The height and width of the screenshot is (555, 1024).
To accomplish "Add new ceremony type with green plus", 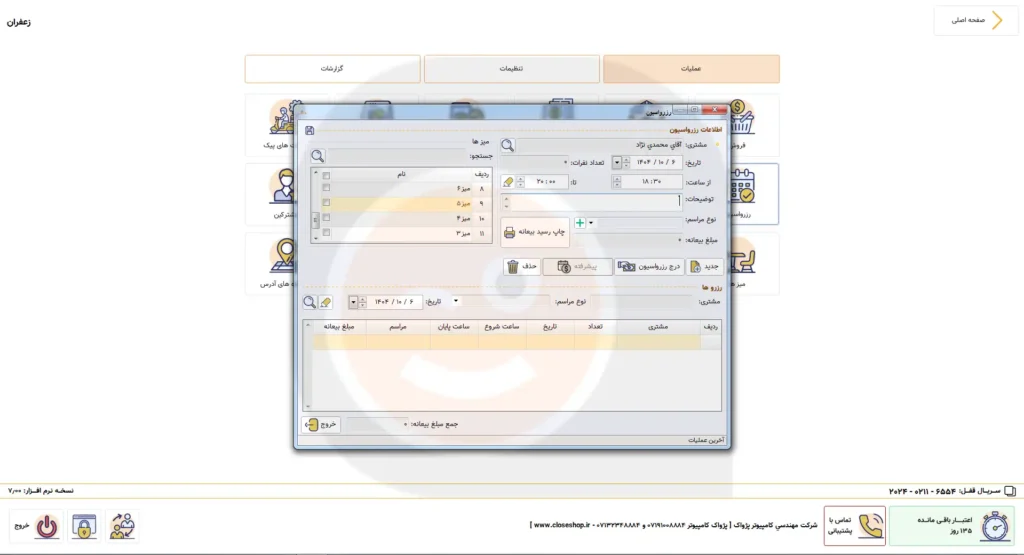I will click(x=579, y=223).
